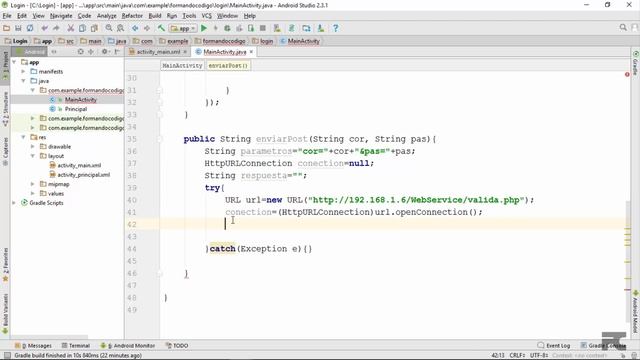Select activity_principal.xml in layout folder

[x=84, y=175]
